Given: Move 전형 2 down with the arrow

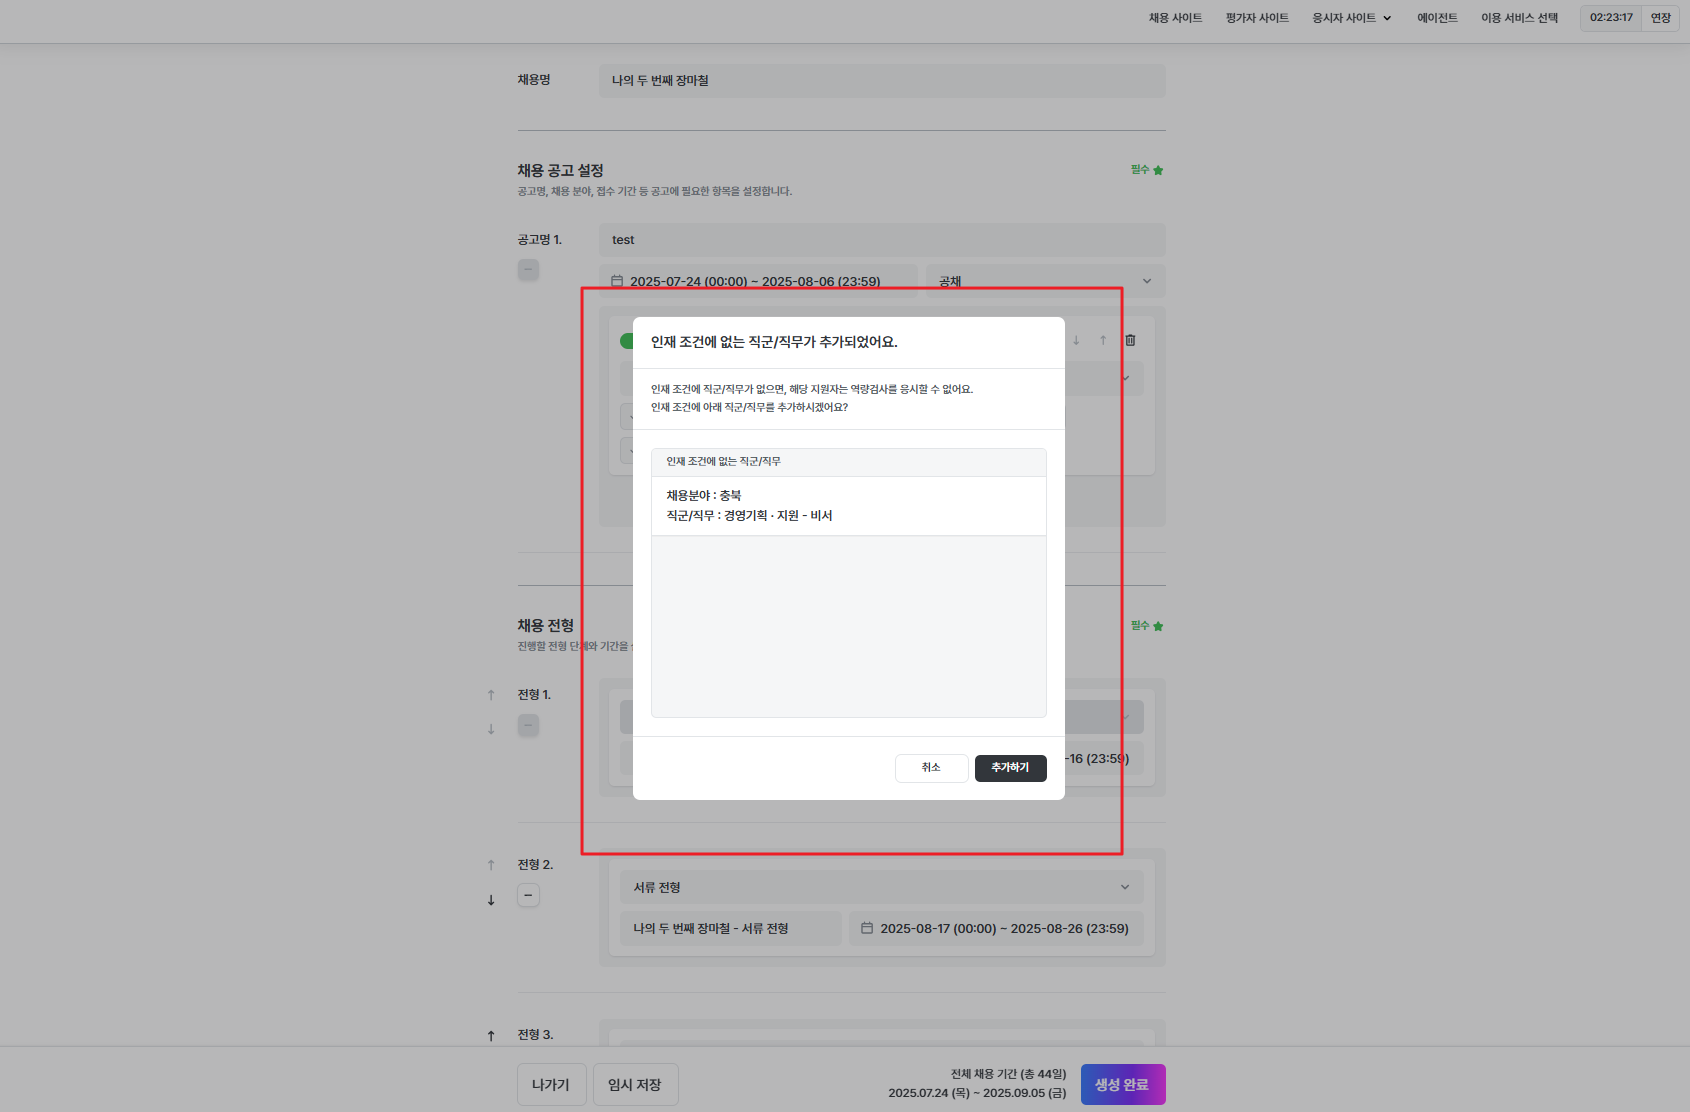Looking at the screenshot, I should pos(491,900).
